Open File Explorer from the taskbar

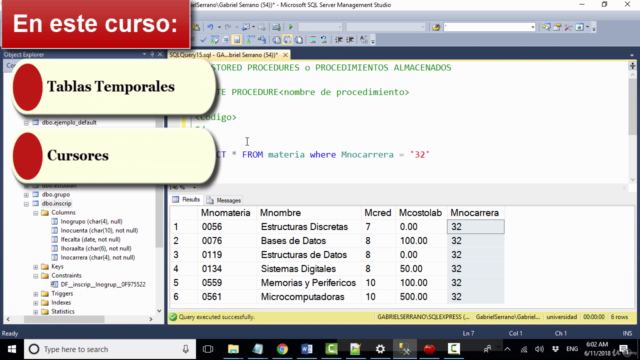[233, 349]
